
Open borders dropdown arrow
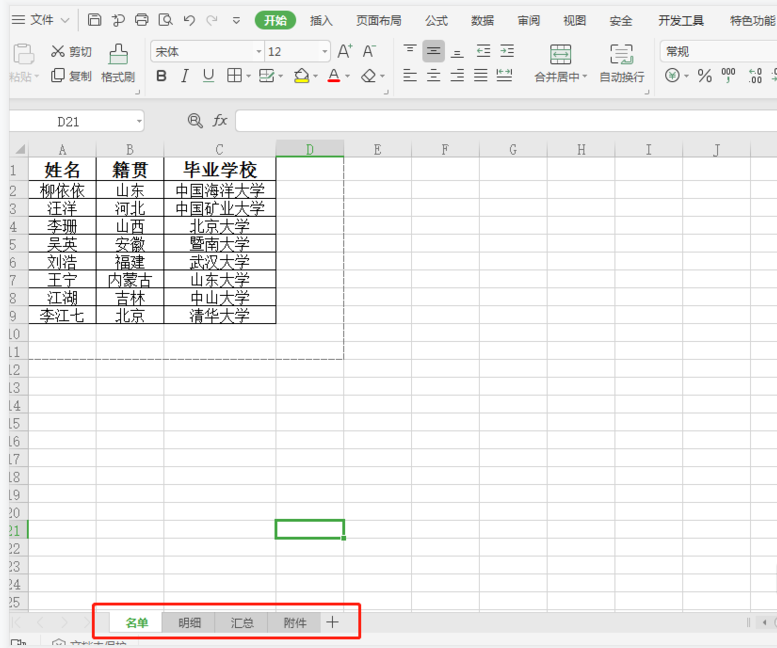[x=248, y=76]
